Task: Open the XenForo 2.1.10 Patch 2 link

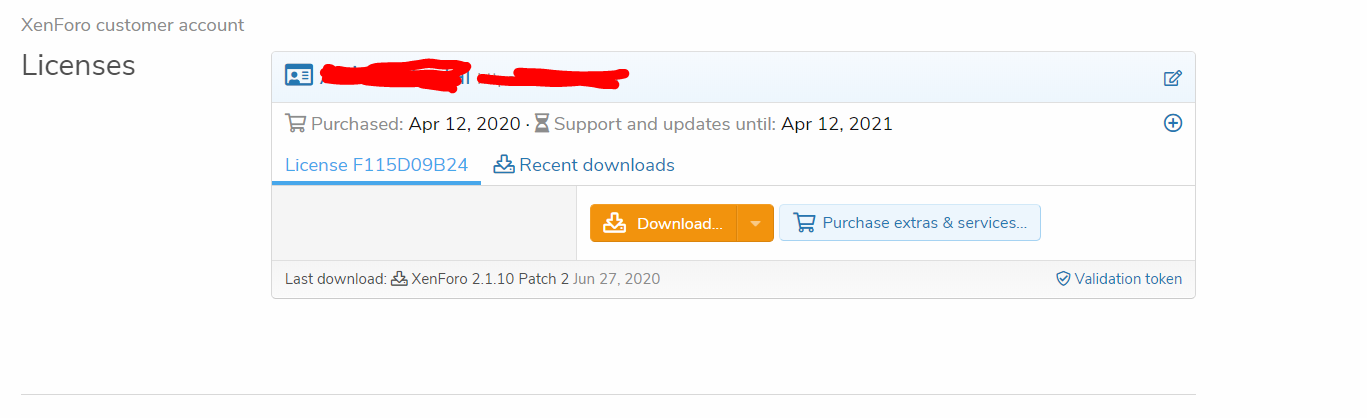Action: pyautogui.click(x=489, y=279)
